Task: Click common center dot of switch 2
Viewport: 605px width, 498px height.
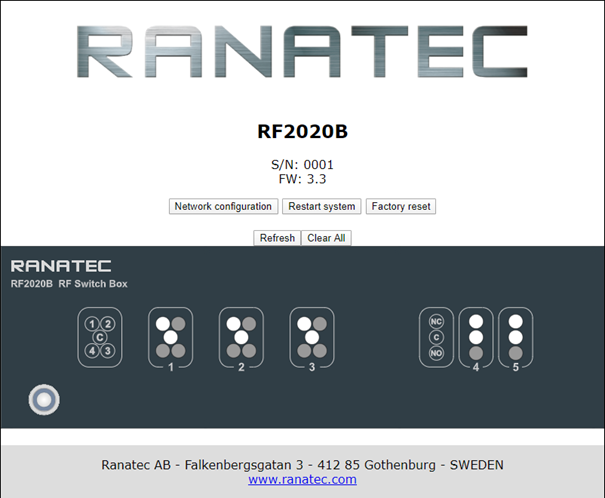Action: click(x=241, y=338)
